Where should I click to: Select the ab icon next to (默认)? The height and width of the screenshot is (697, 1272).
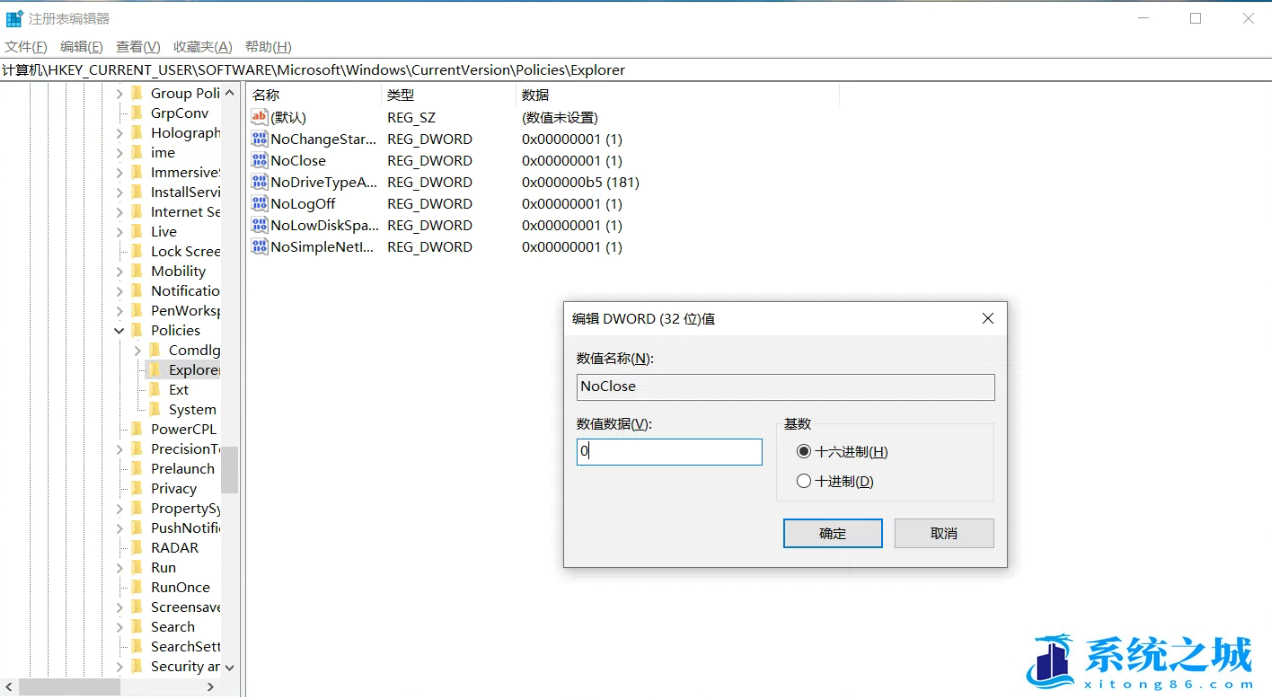258,117
